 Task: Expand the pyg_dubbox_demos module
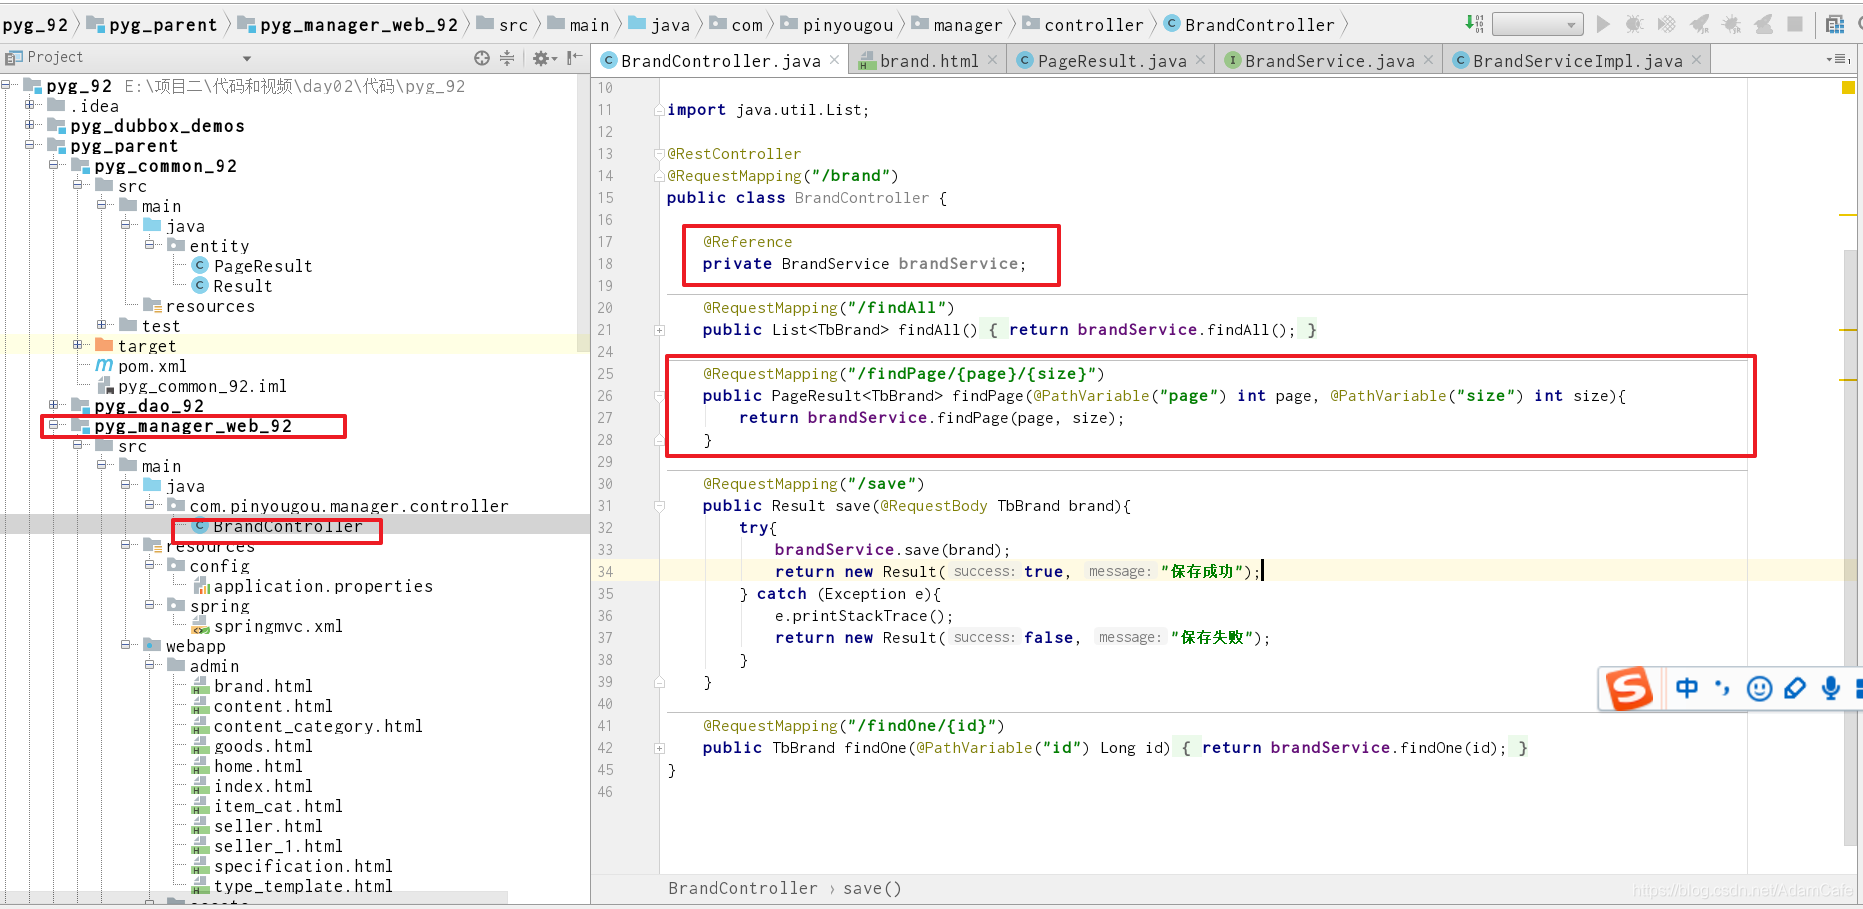click(30, 125)
